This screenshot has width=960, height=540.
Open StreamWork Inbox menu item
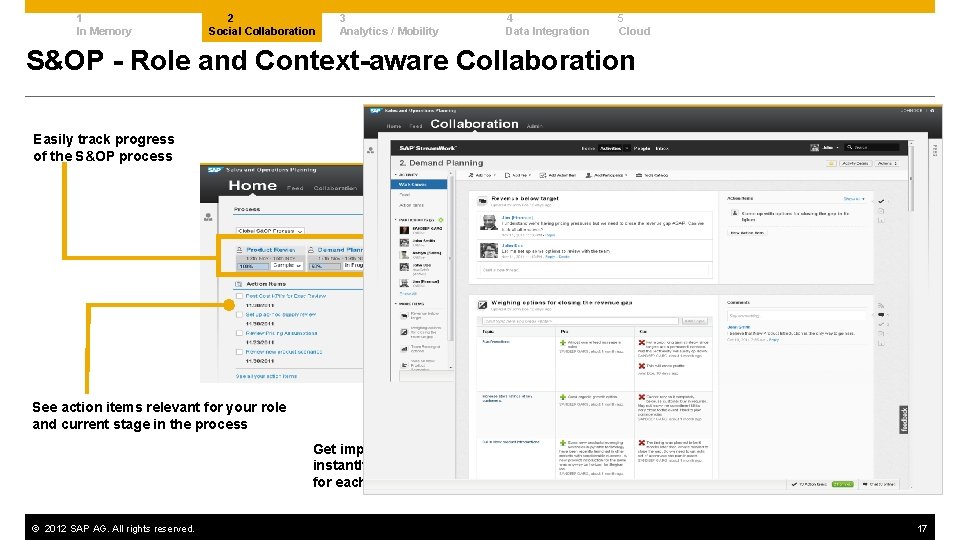(662, 148)
